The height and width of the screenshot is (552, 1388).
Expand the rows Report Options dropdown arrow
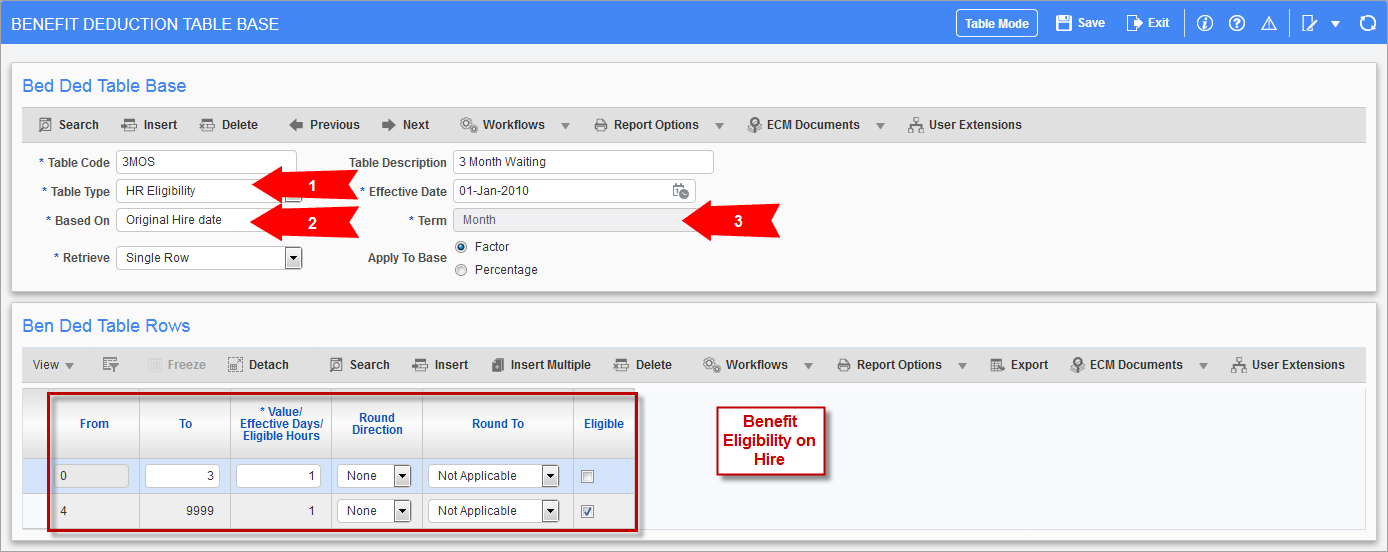(x=962, y=366)
